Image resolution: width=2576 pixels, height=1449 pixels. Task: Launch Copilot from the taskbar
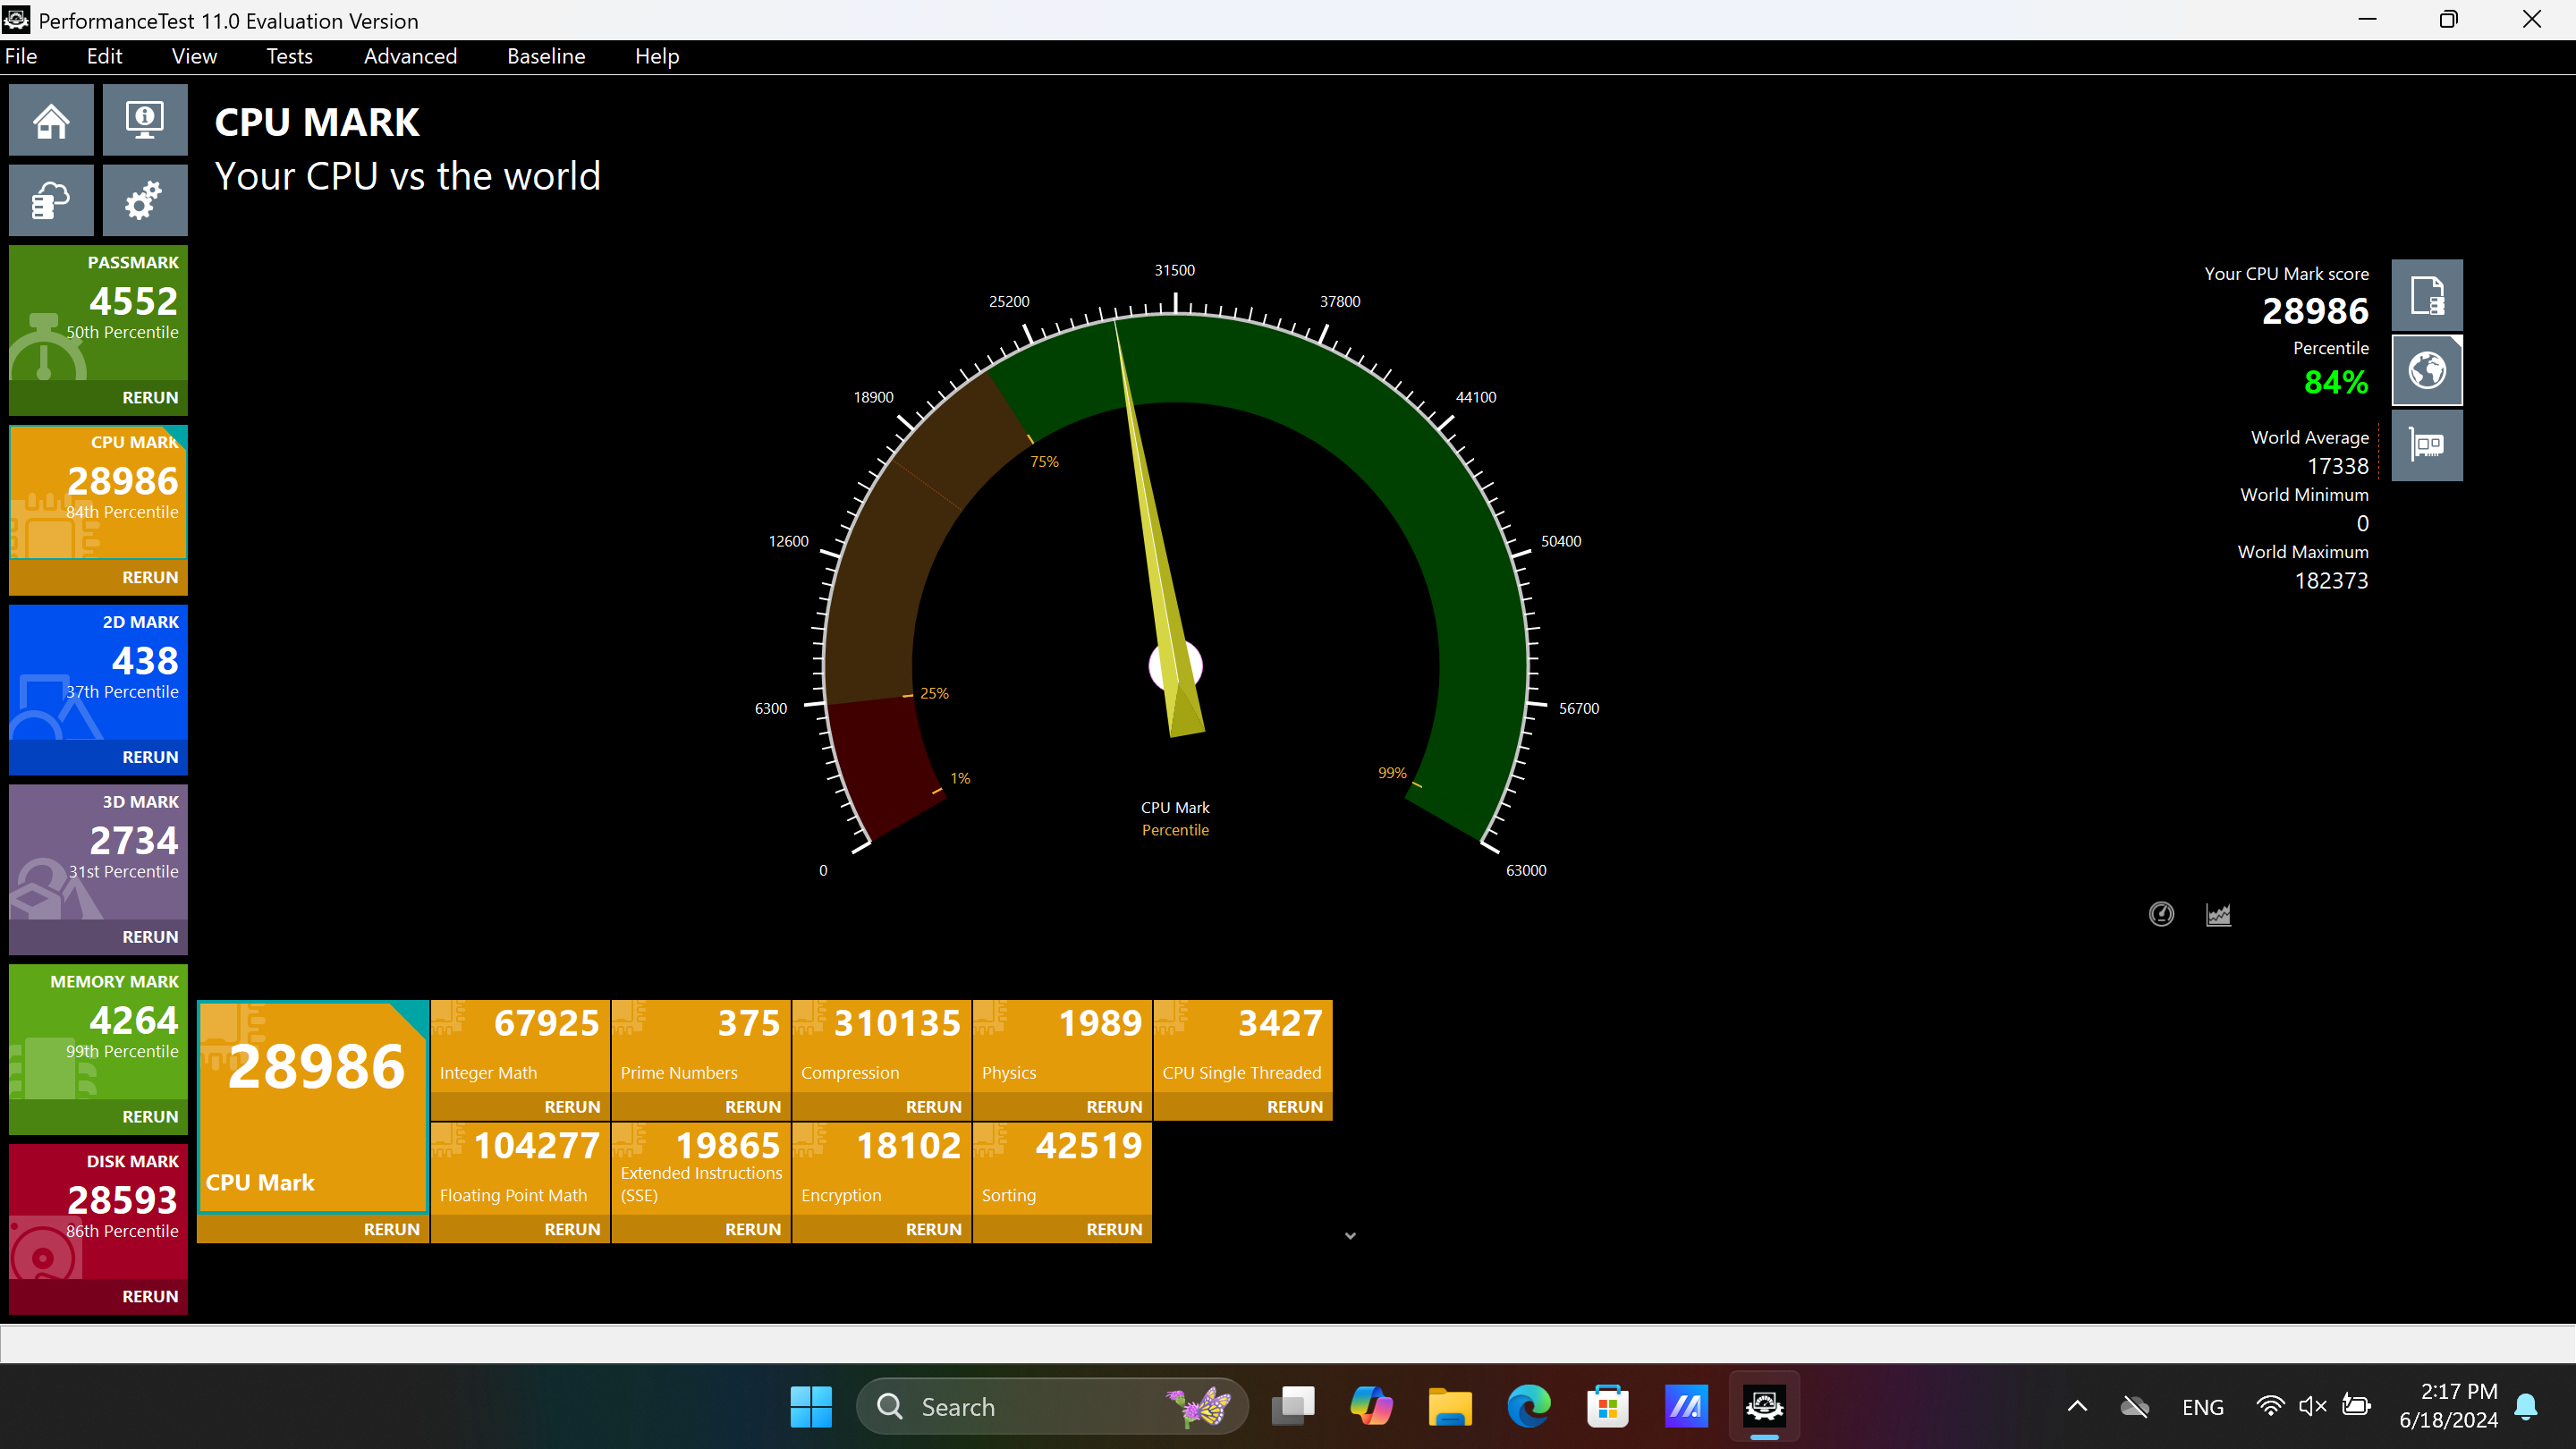click(1372, 1407)
